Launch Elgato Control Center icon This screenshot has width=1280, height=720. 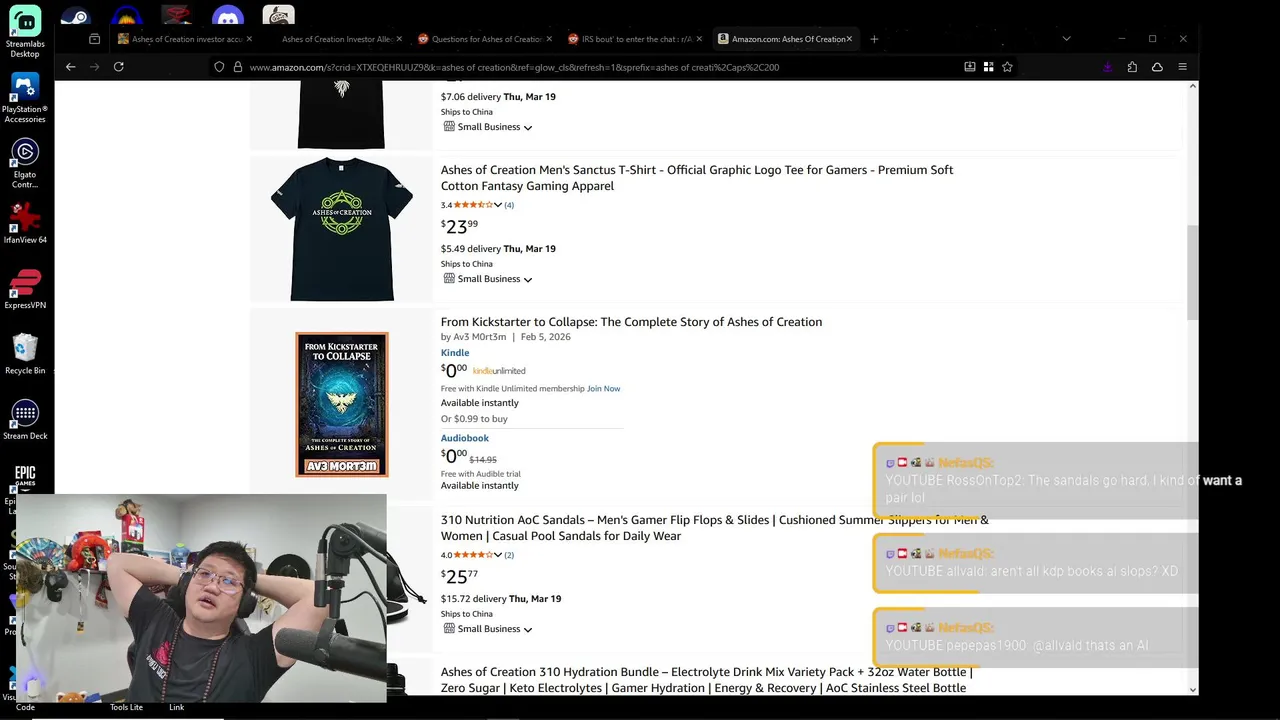pyautogui.click(x=25, y=163)
